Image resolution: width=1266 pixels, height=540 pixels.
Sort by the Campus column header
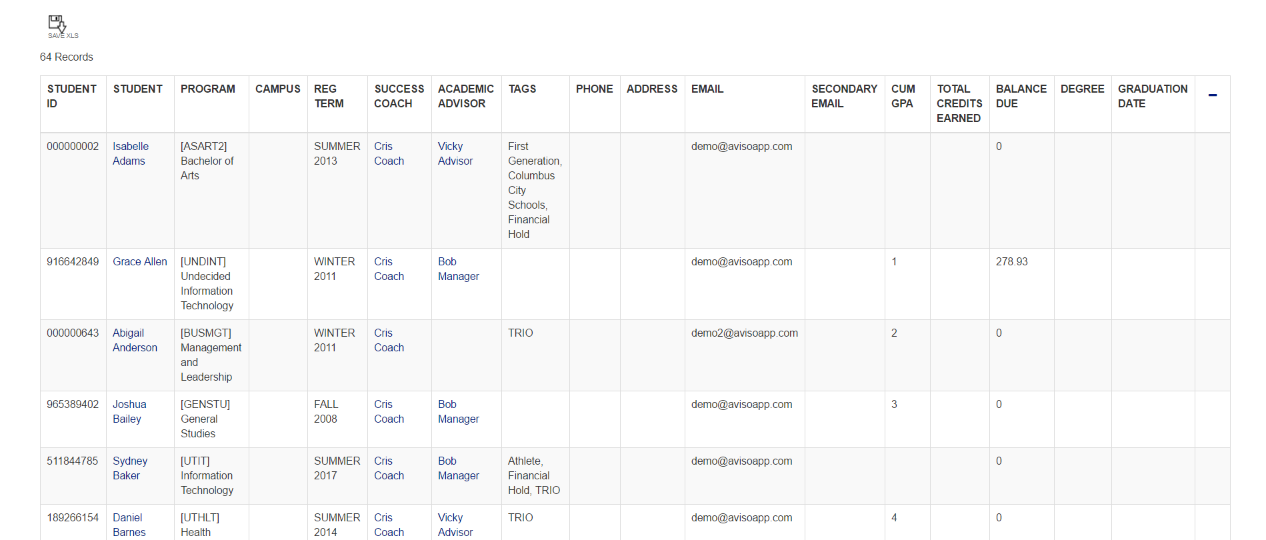pos(278,89)
